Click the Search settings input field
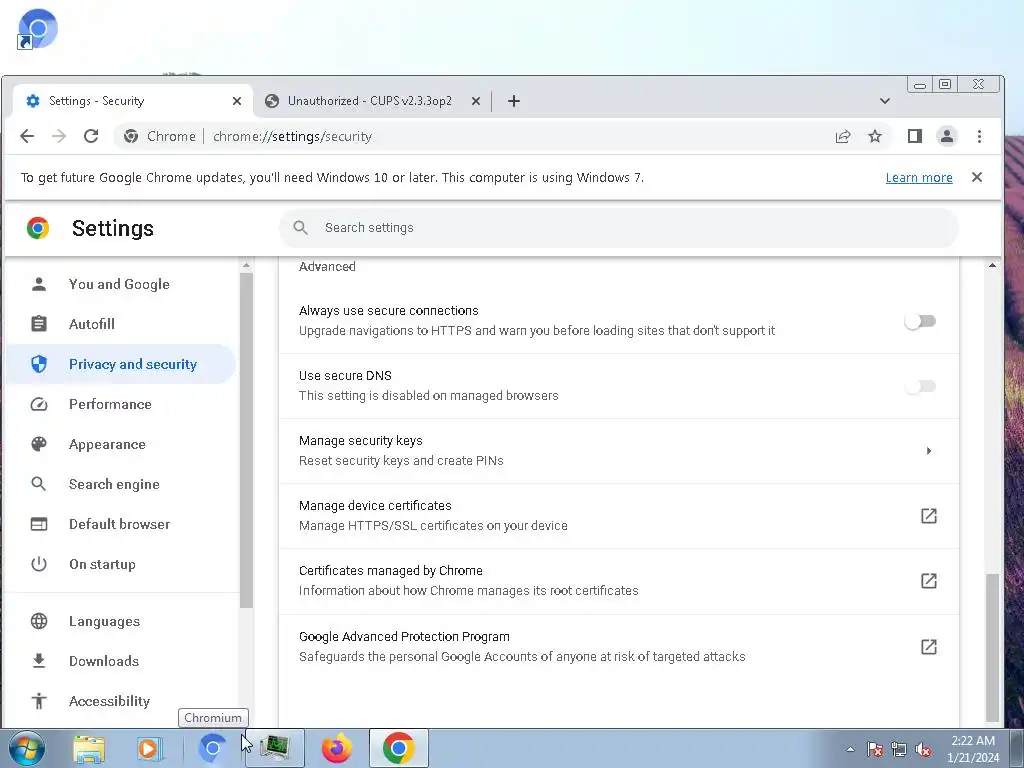 pyautogui.click(x=618, y=227)
